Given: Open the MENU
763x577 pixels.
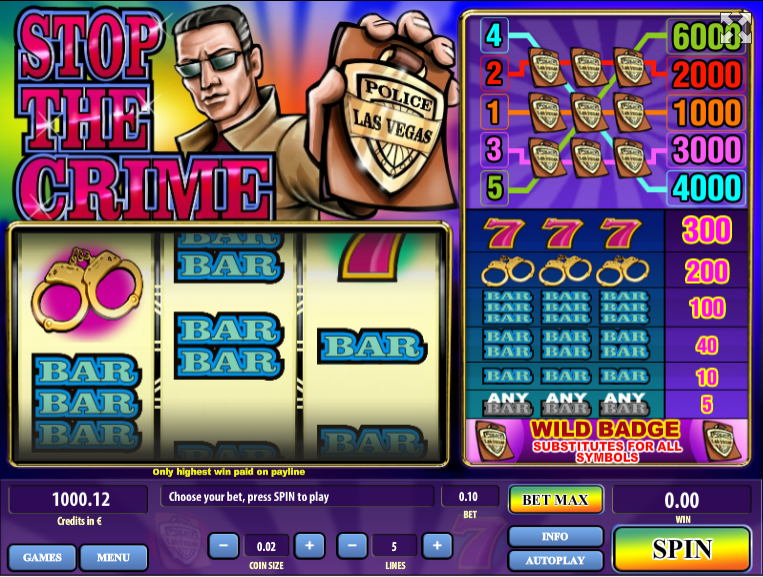Looking at the screenshot, I should pos(113,557).
